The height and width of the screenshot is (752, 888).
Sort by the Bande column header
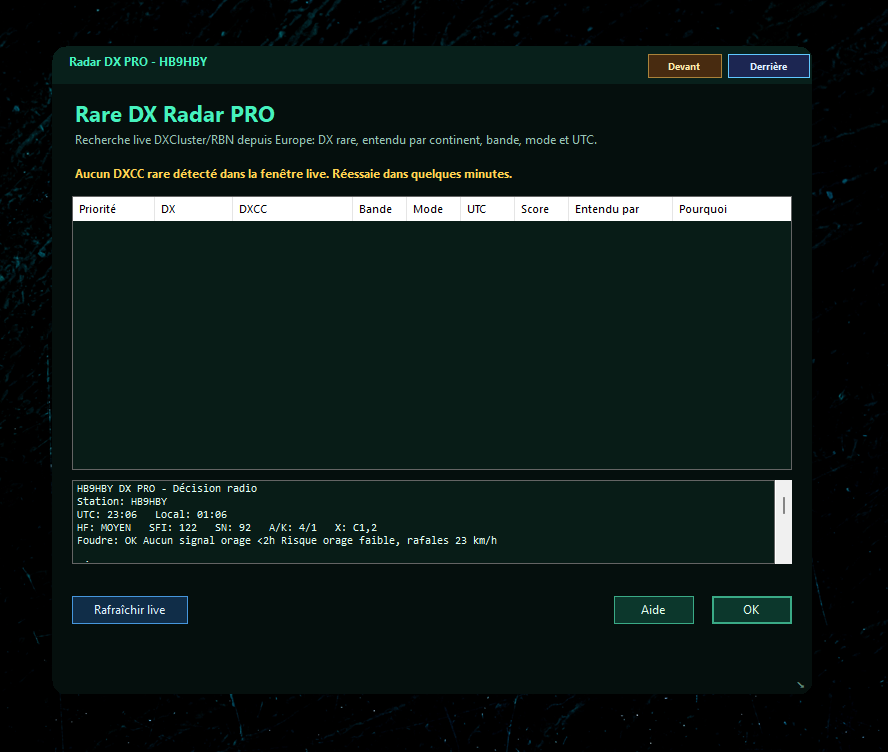click(x=379, y=209)
